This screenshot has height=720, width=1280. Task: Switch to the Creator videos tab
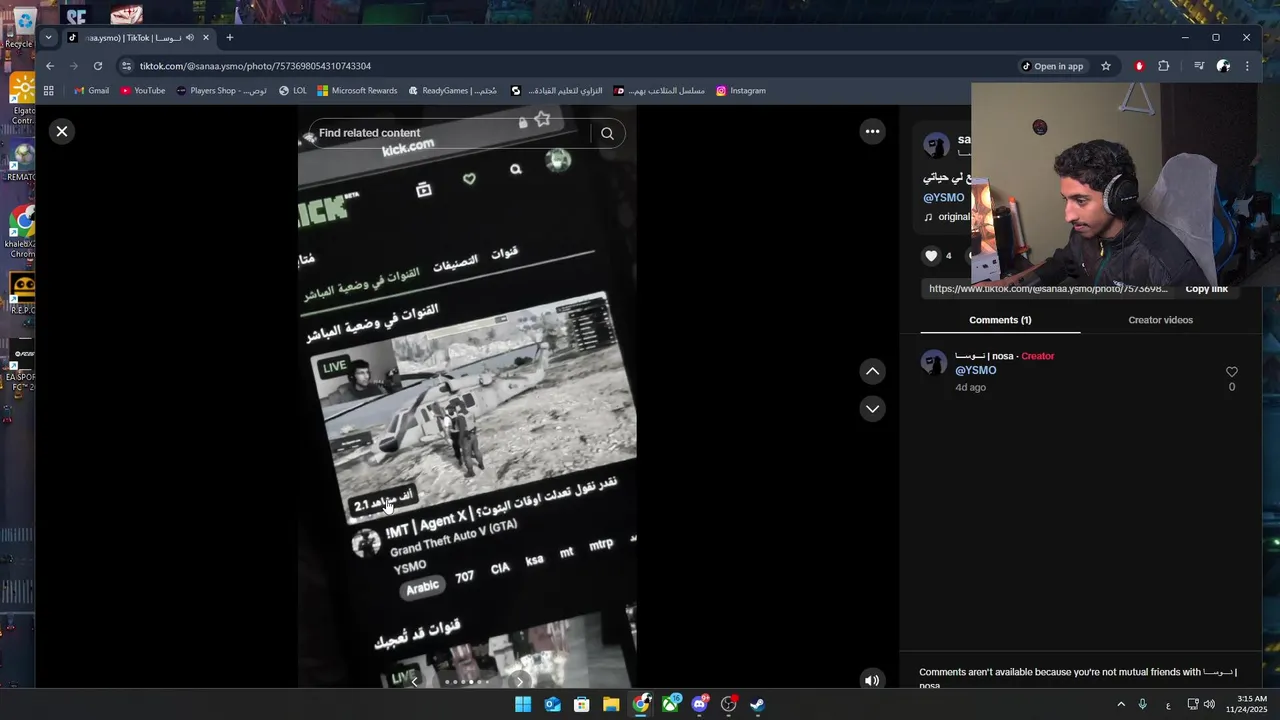point(1160,320)
